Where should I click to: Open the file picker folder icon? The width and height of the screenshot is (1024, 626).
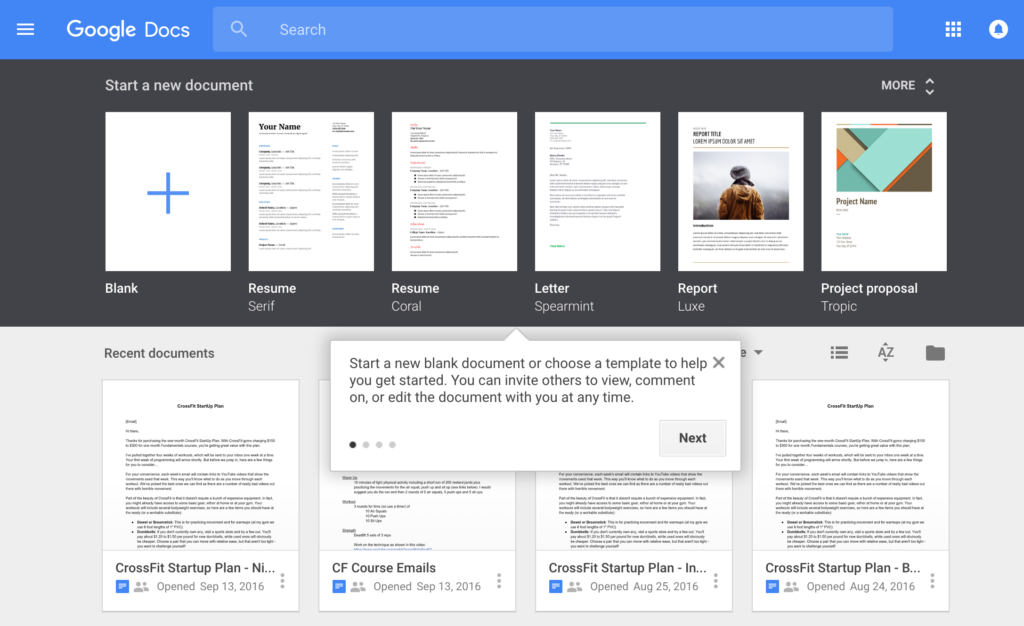[x=935, y=353]
